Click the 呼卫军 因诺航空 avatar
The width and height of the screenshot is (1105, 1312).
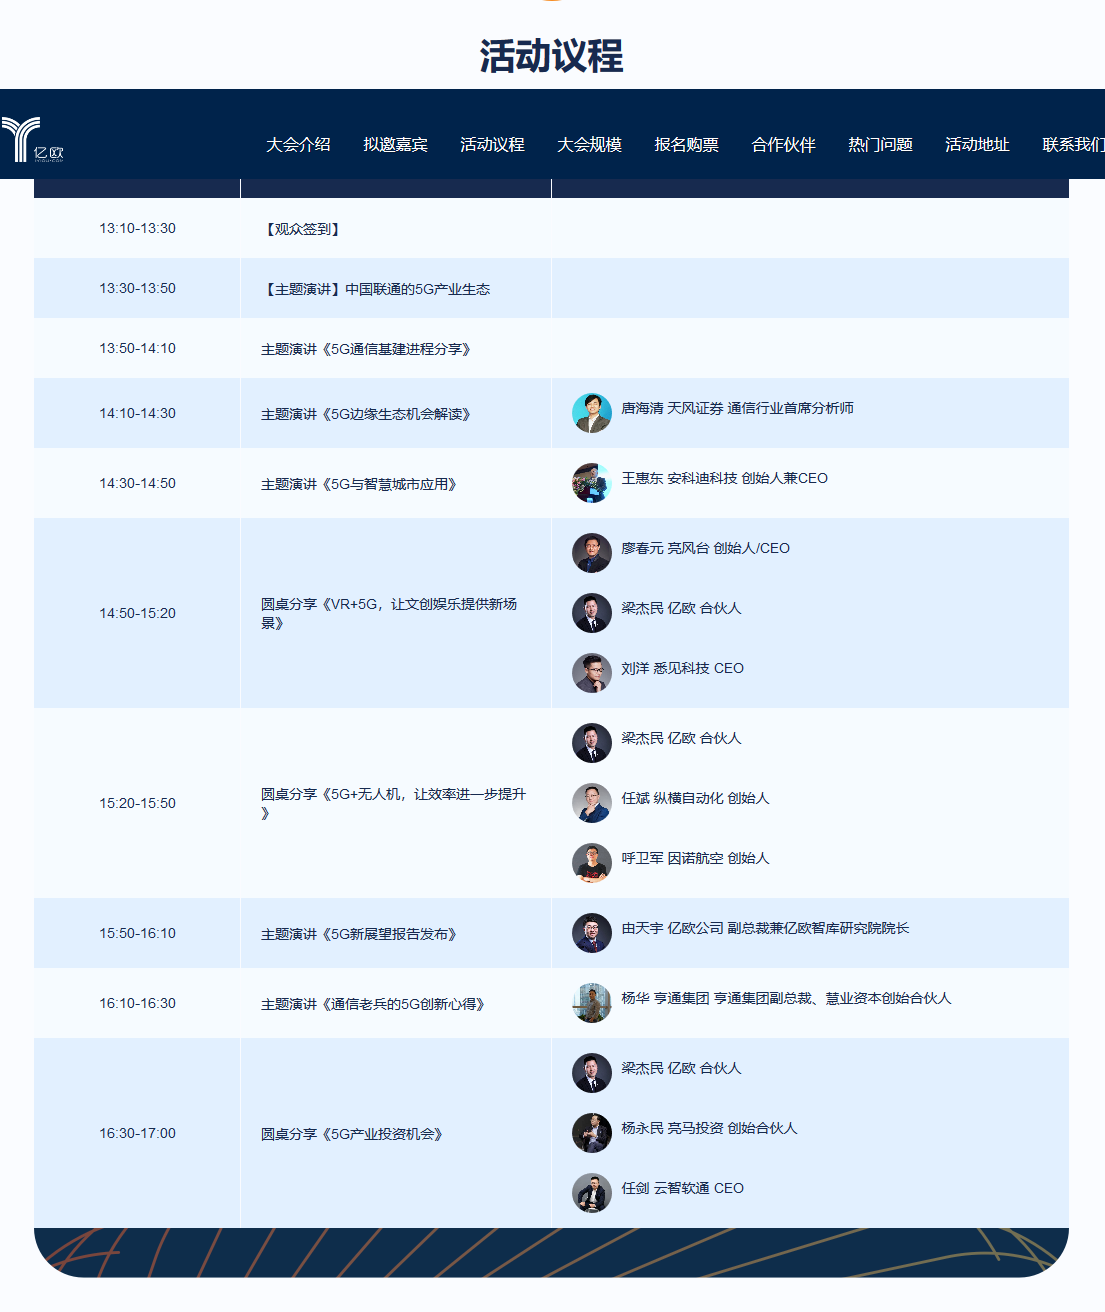point(592,863)
